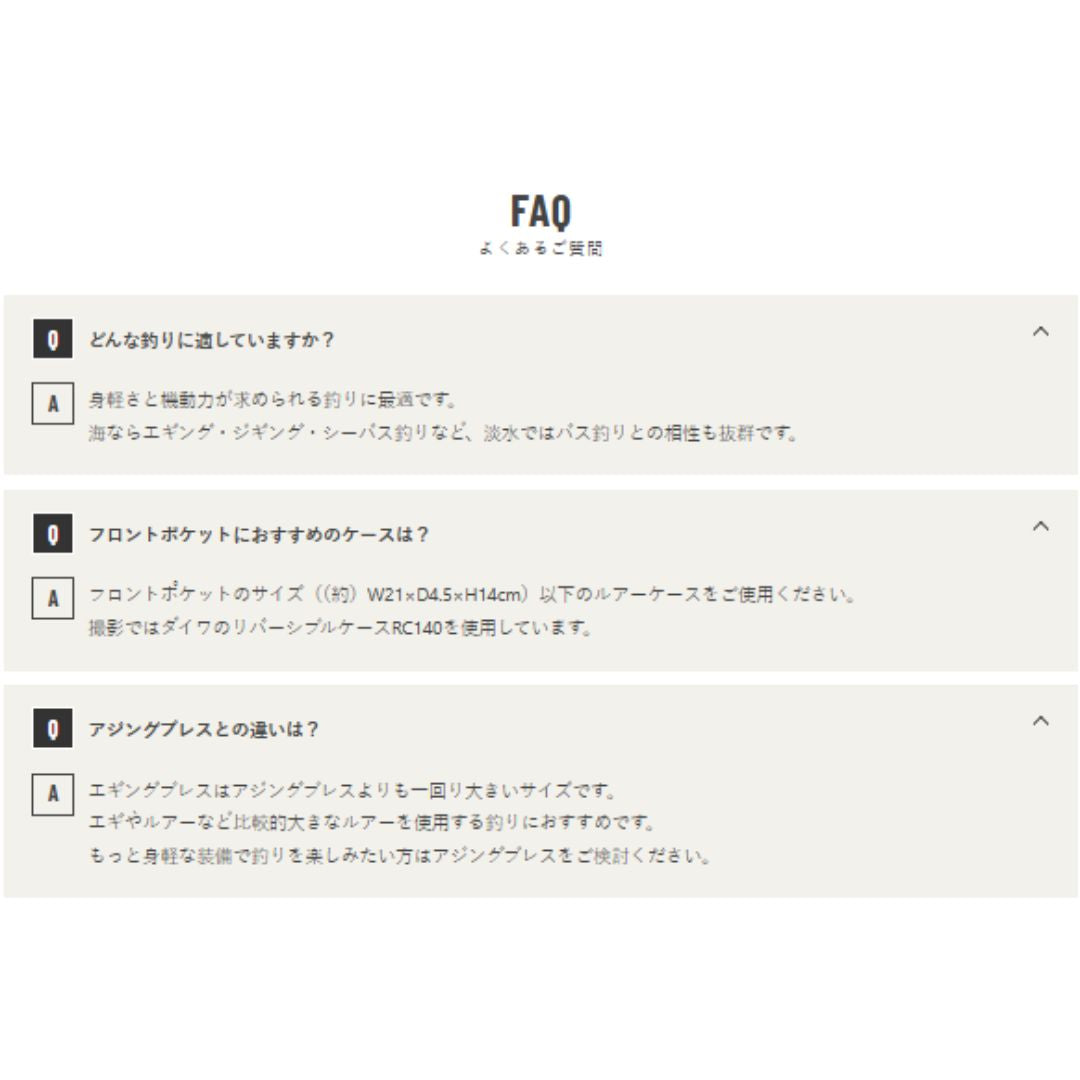Click the line エギングプレスはアジングプレスよりも一回り大きいサイズです
The image size is (1080, 1080).
pos(353,790)
